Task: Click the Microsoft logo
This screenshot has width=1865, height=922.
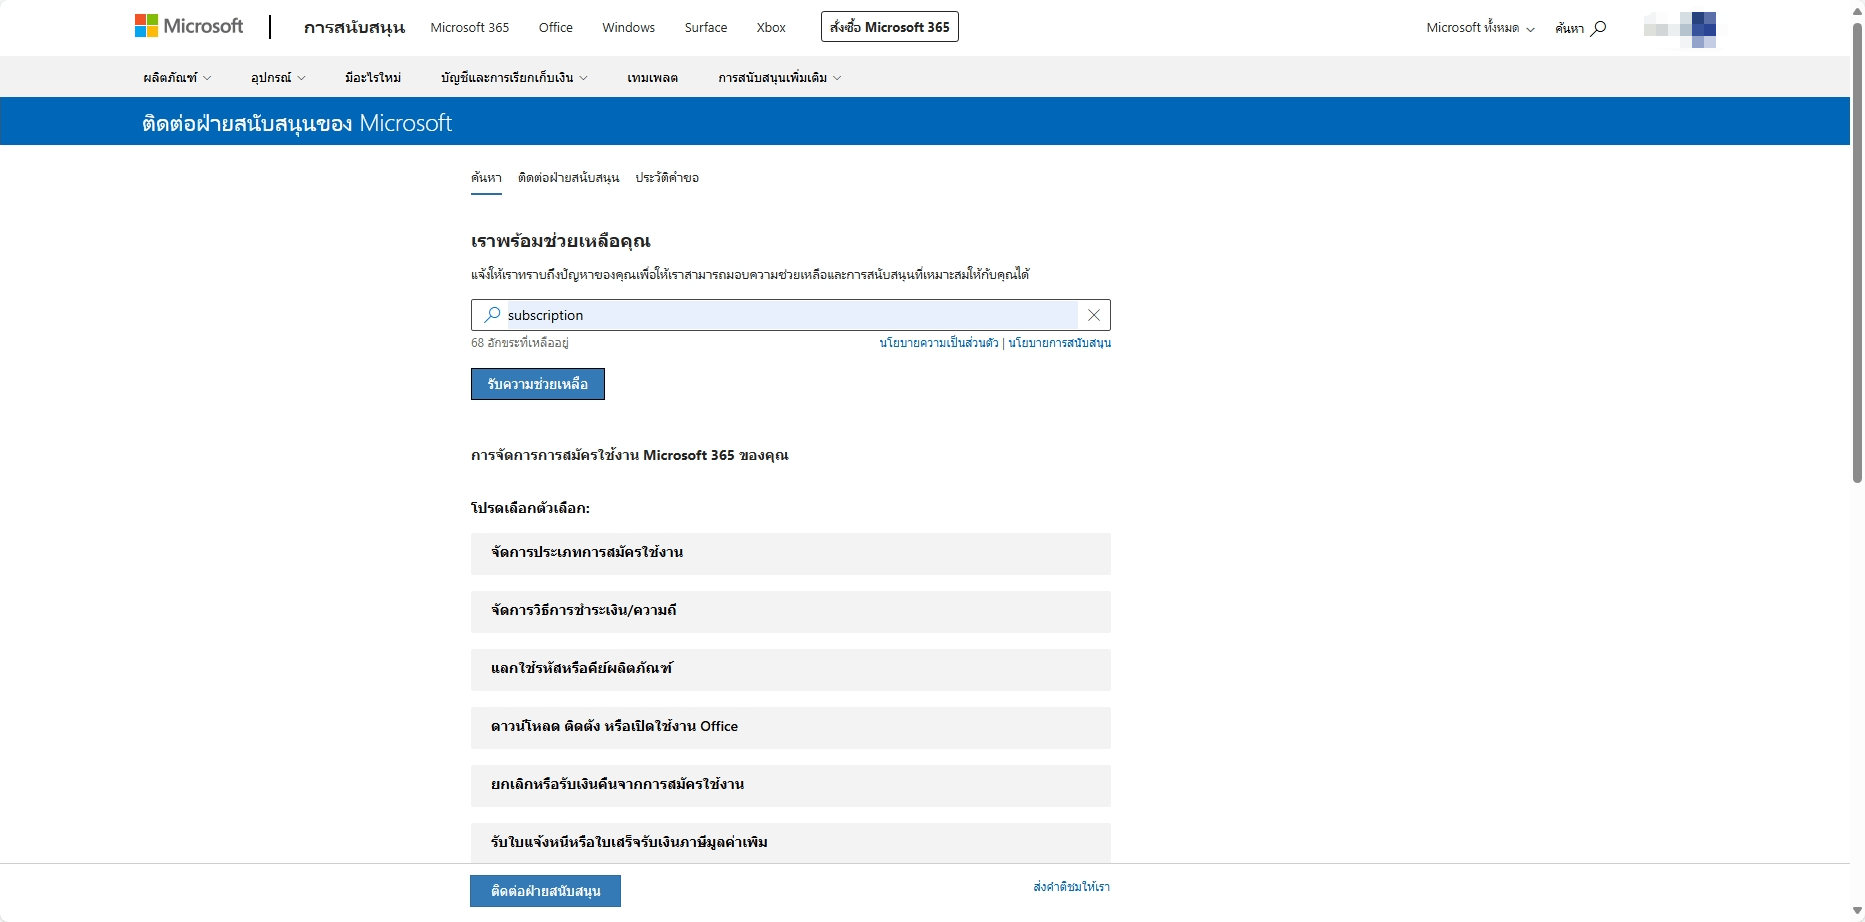Action: click(x=189, y=26)
